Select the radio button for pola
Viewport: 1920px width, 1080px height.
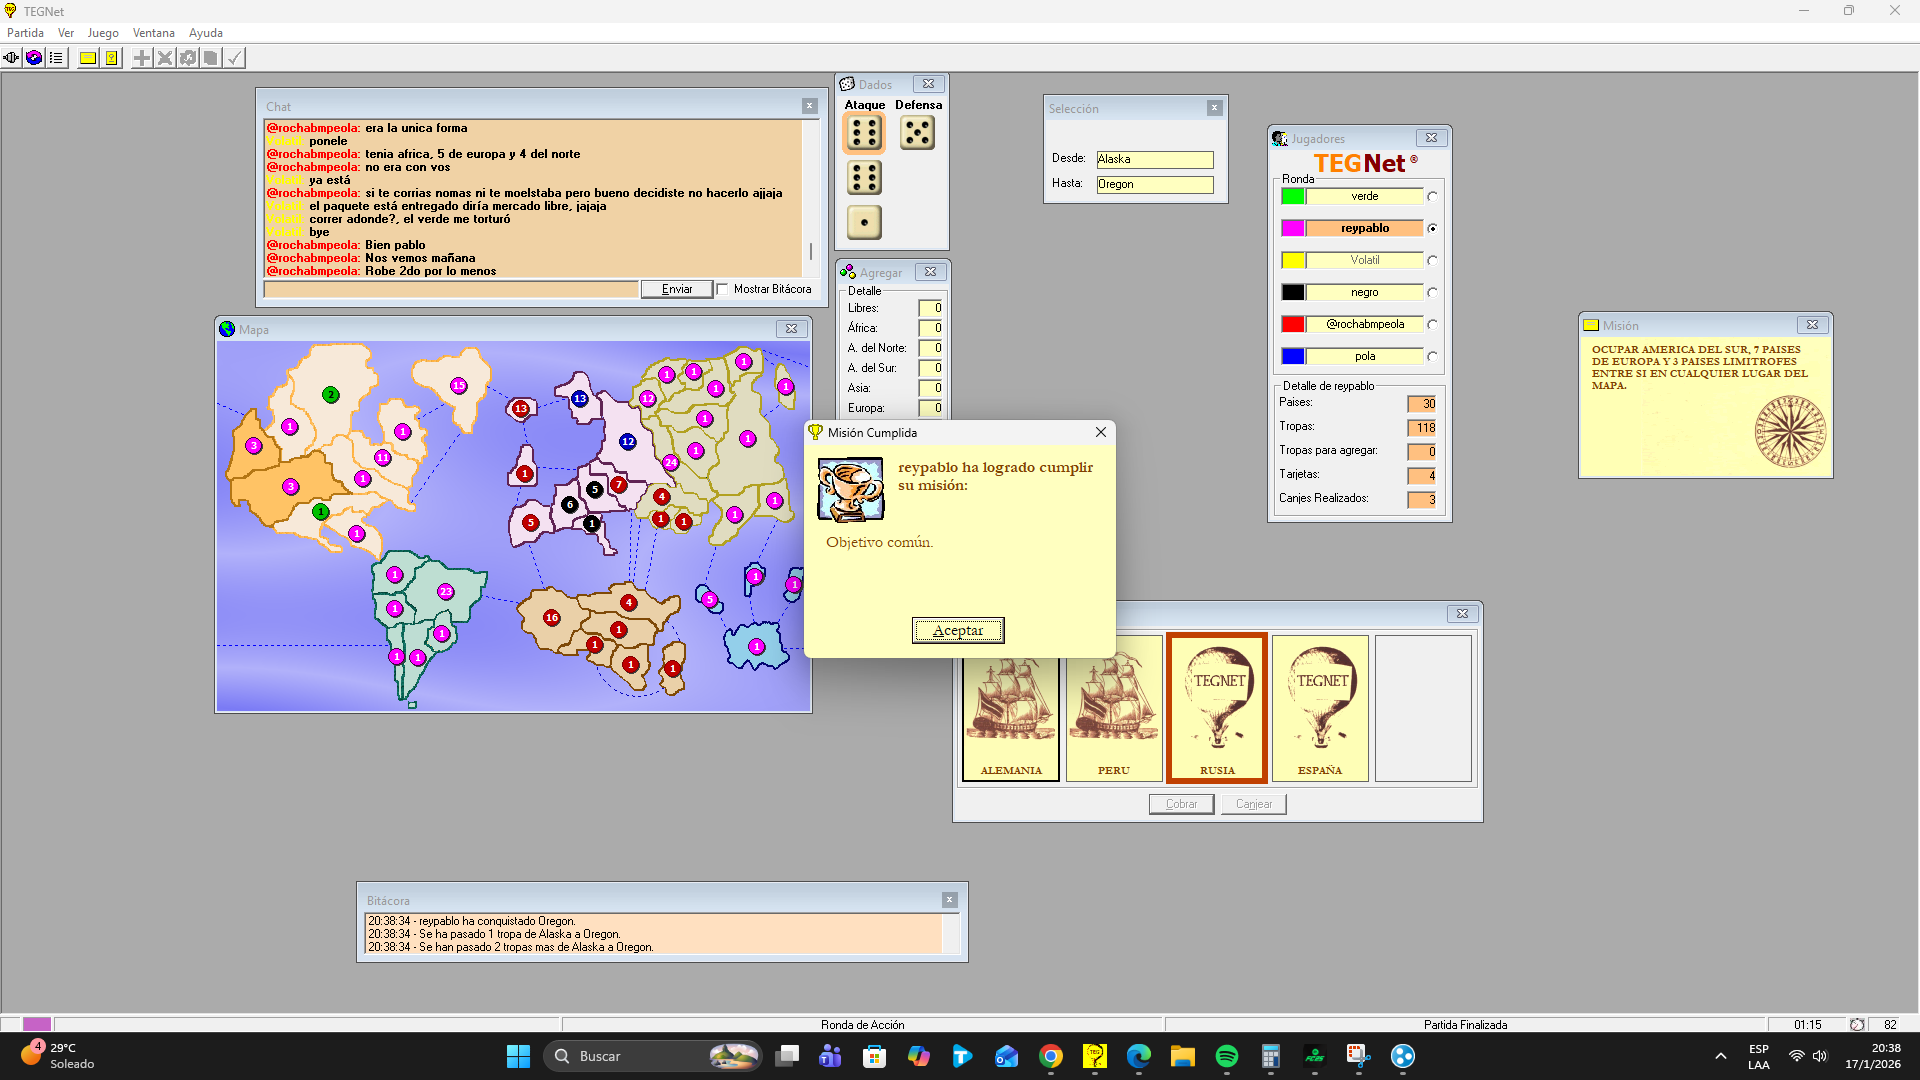click(1432, 357)
